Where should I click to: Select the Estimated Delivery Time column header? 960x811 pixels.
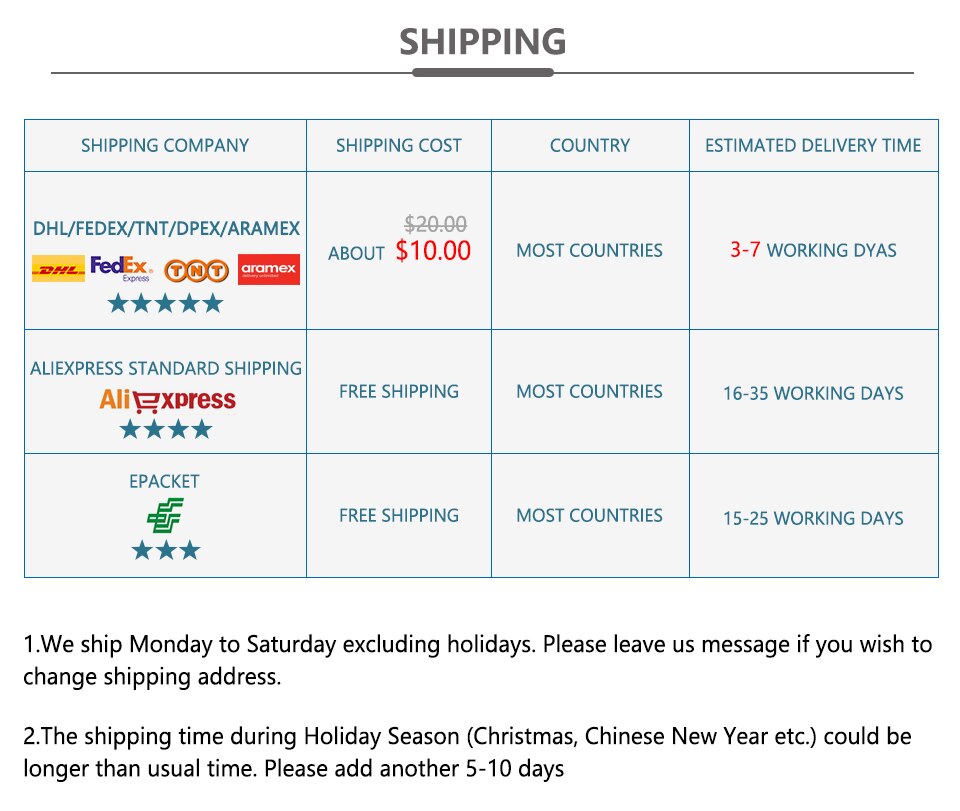(x=813, y=146)
